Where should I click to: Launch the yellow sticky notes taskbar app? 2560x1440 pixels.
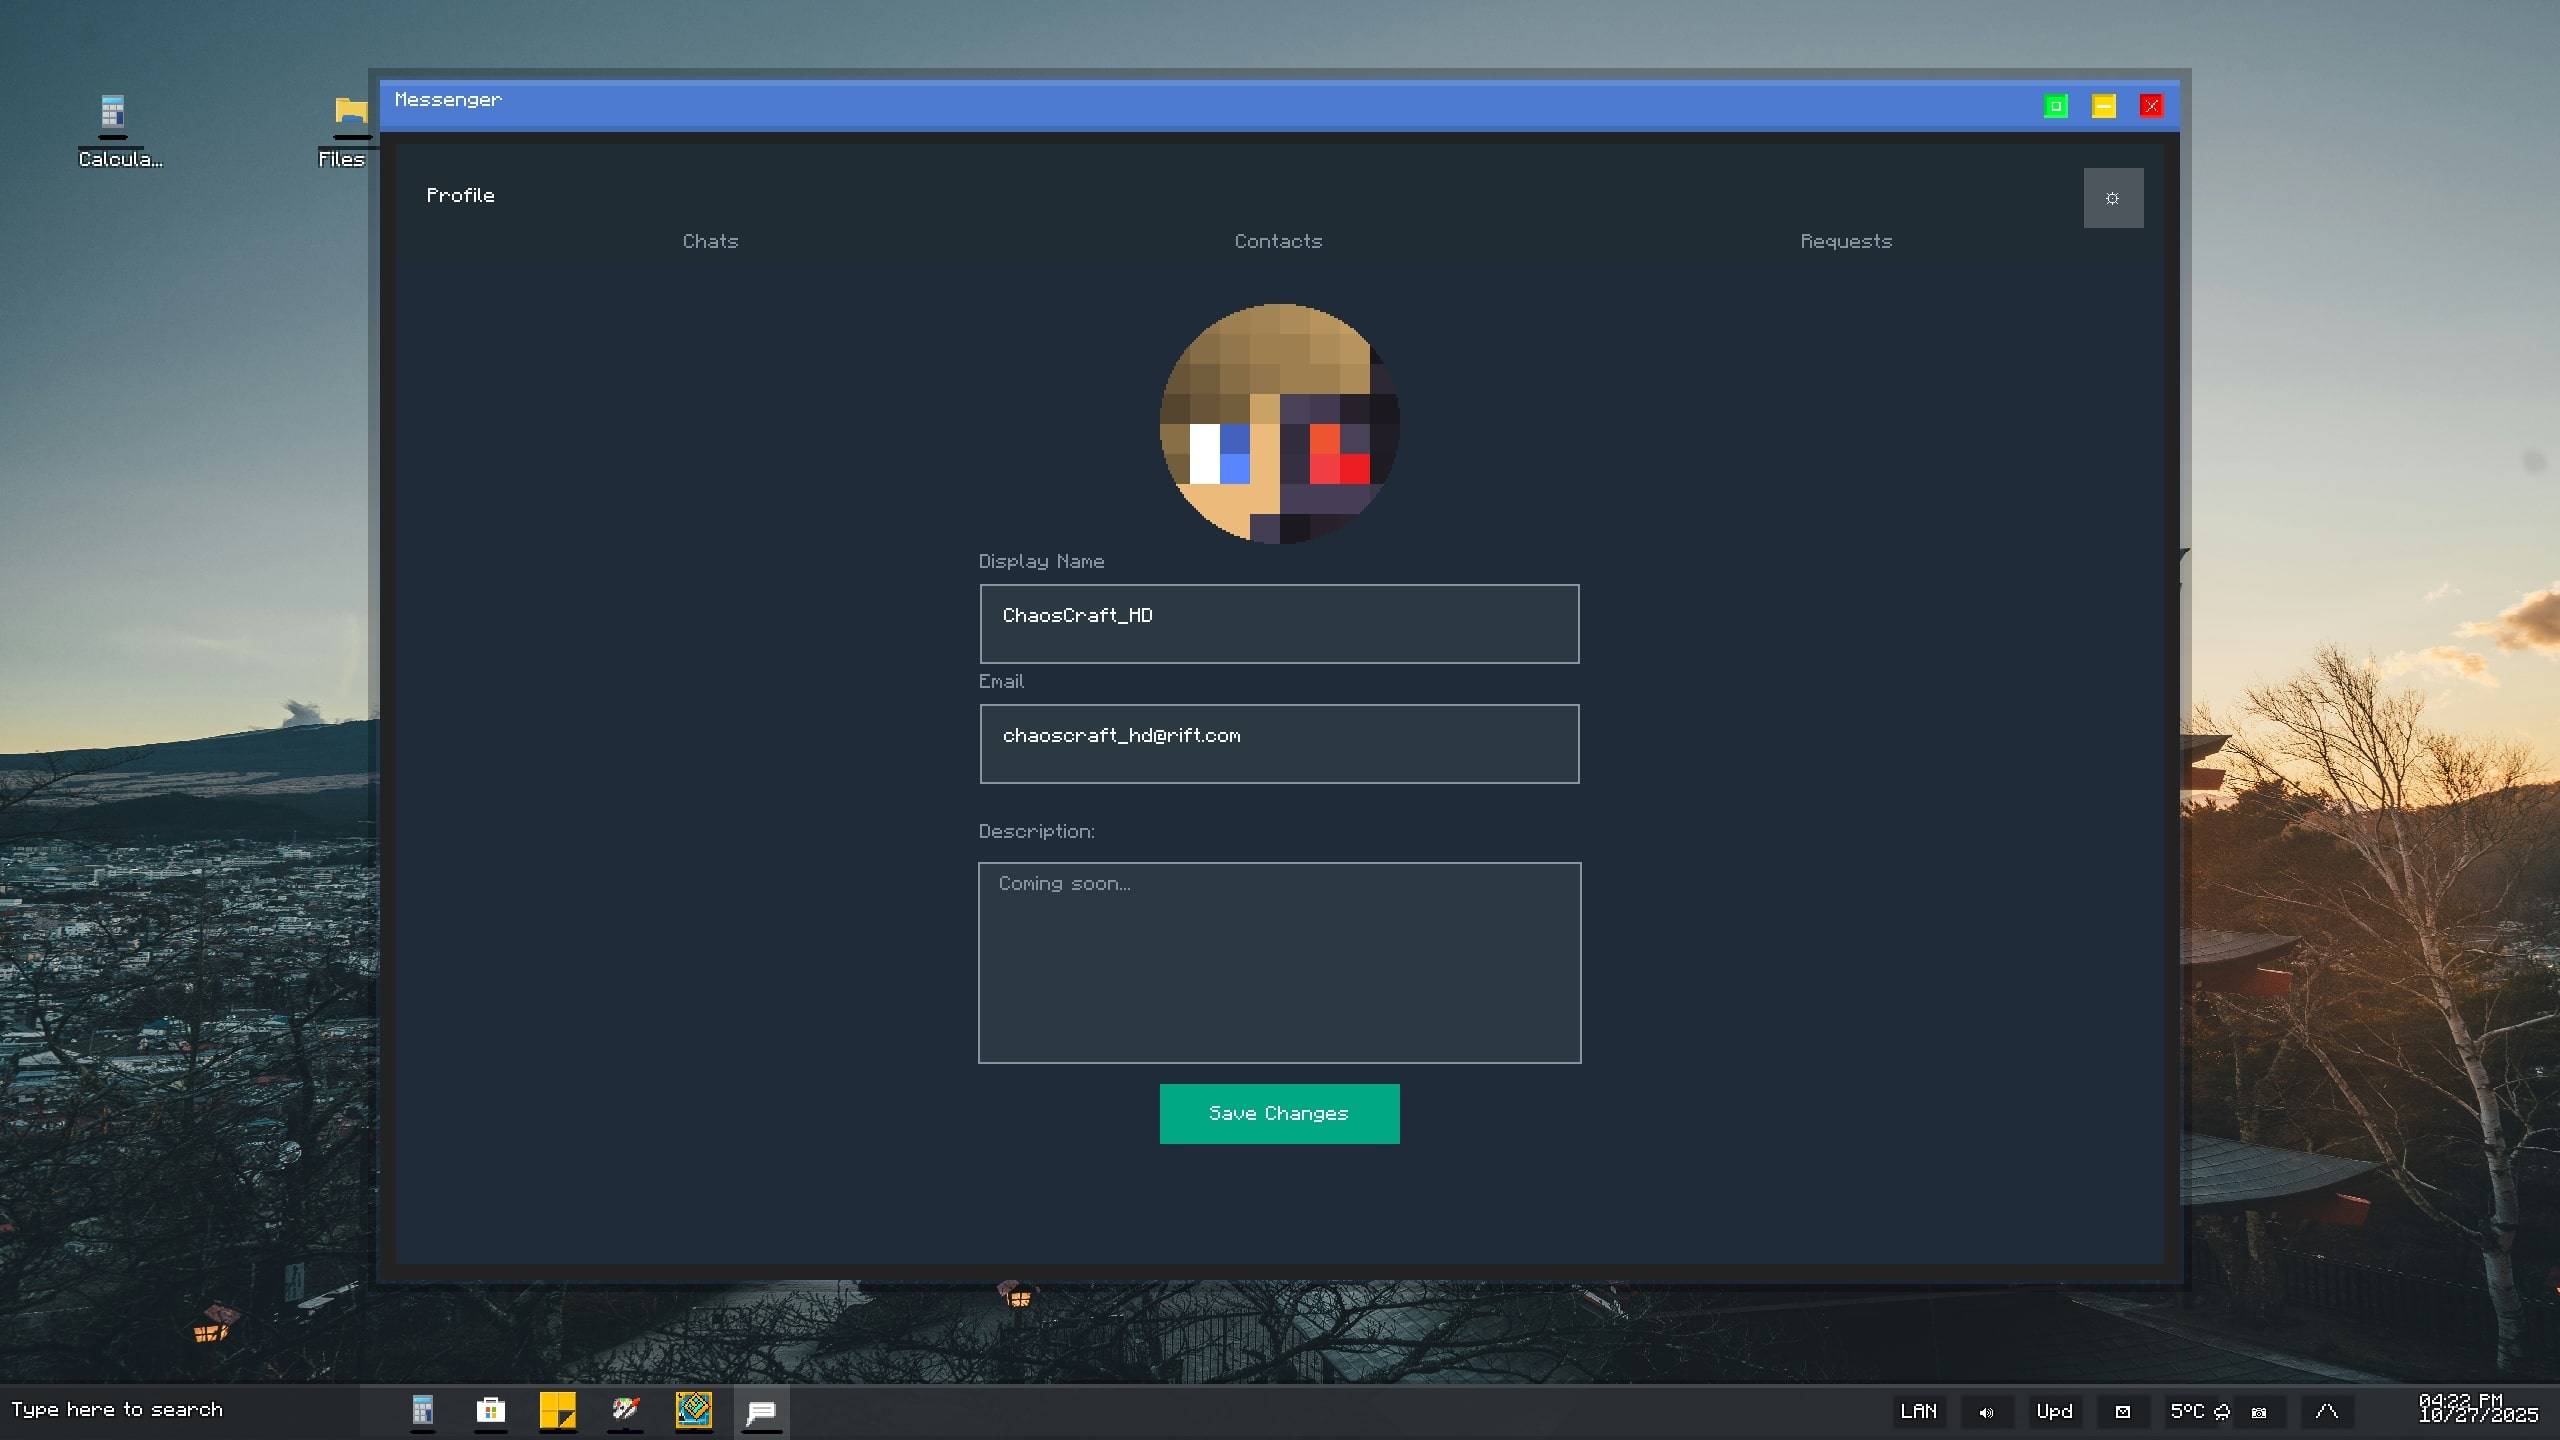pos(557,1411)
